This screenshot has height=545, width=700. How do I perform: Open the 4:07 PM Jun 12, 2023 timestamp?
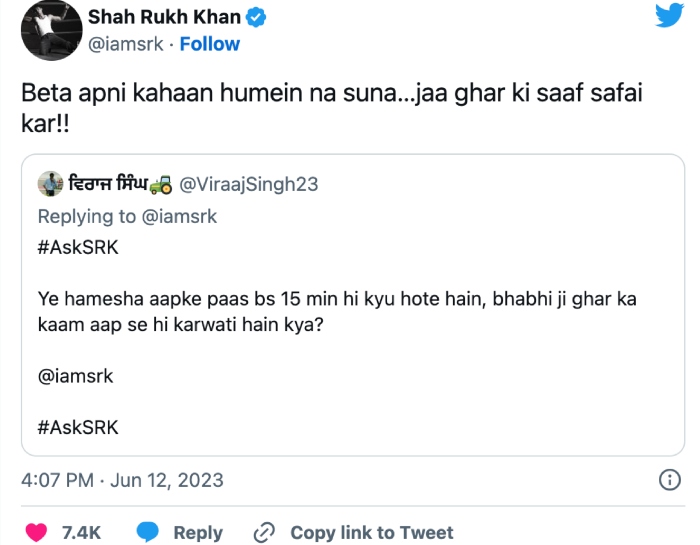(123, 481)
